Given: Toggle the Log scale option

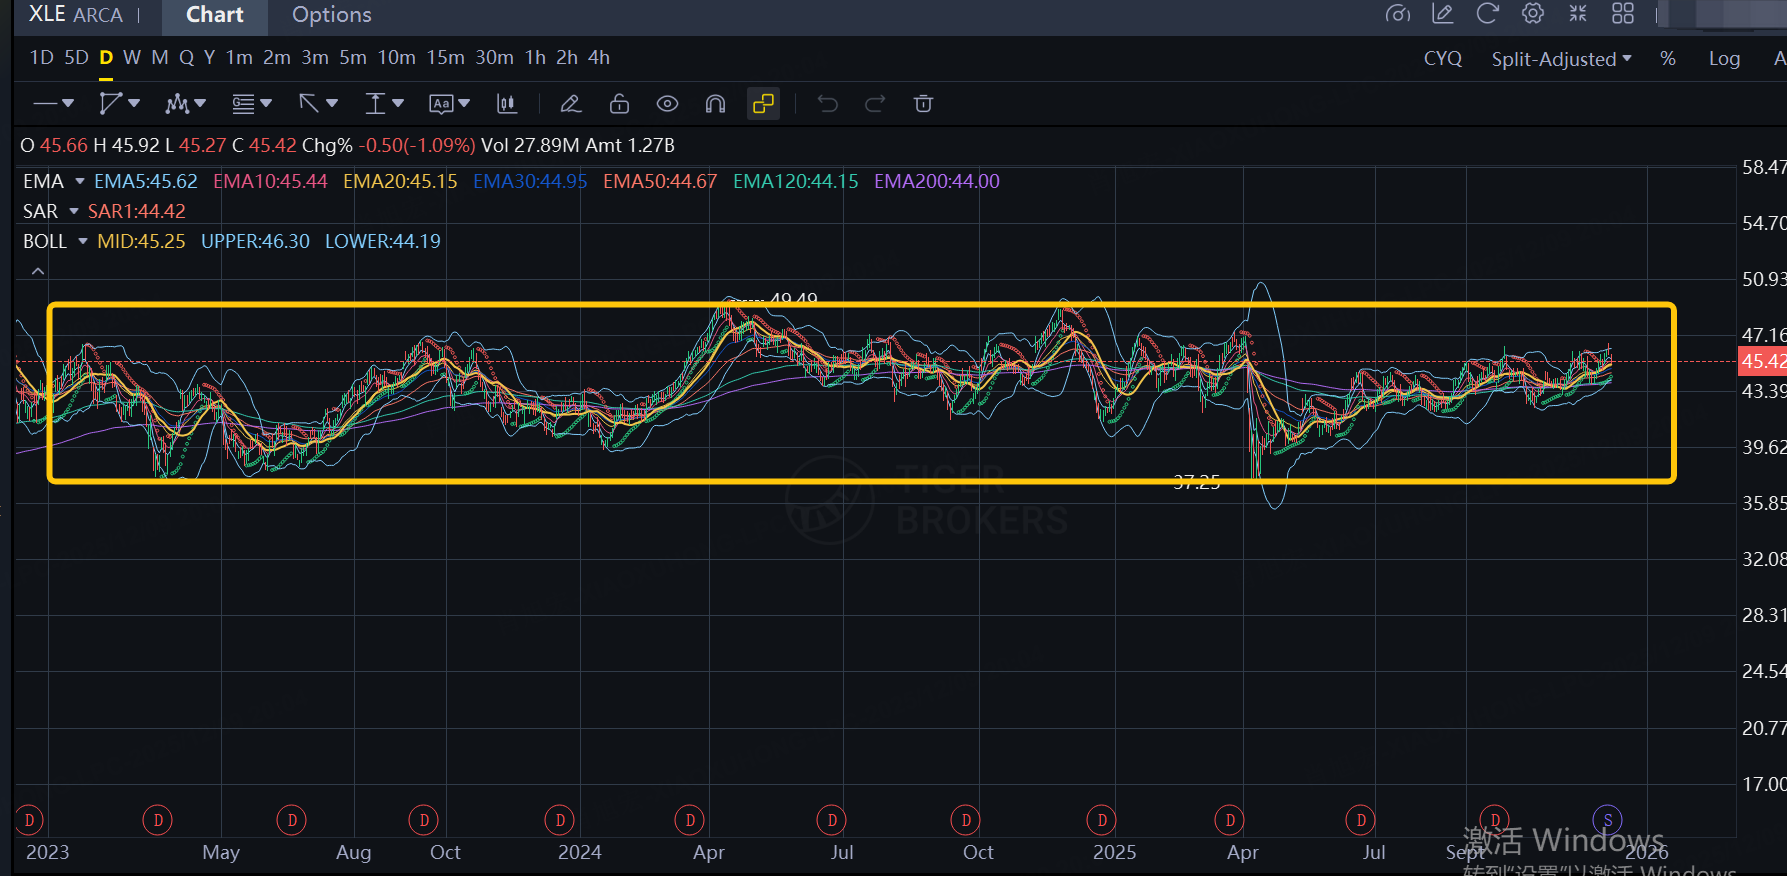Looking at the screenshot, I should tap(1723, 59).
